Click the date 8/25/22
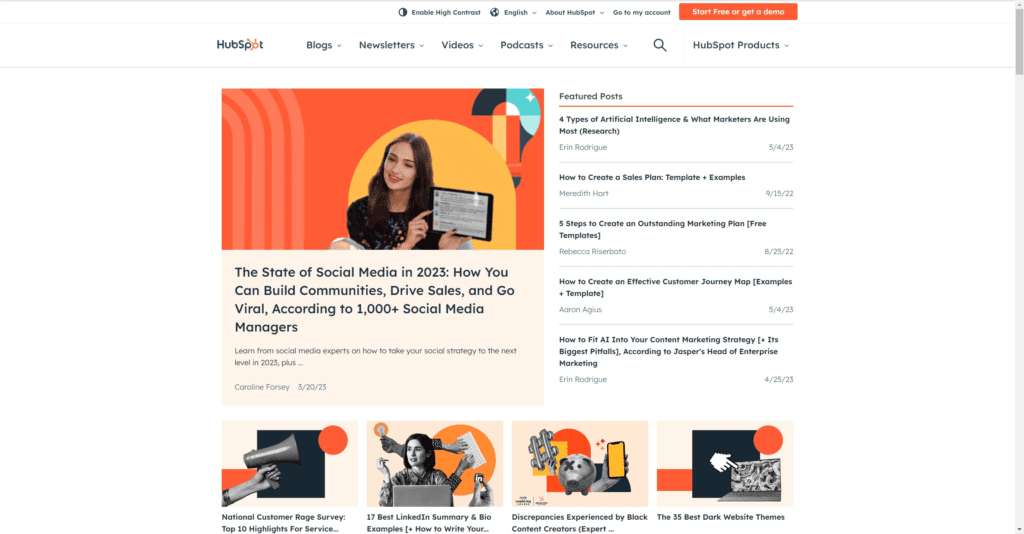This screenshot has width=1024, height=534. [x=778, y=252]
